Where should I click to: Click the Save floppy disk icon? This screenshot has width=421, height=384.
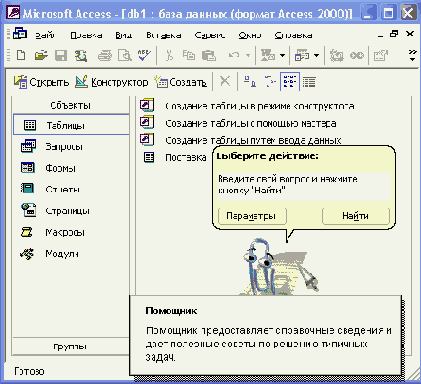[61, 56]
